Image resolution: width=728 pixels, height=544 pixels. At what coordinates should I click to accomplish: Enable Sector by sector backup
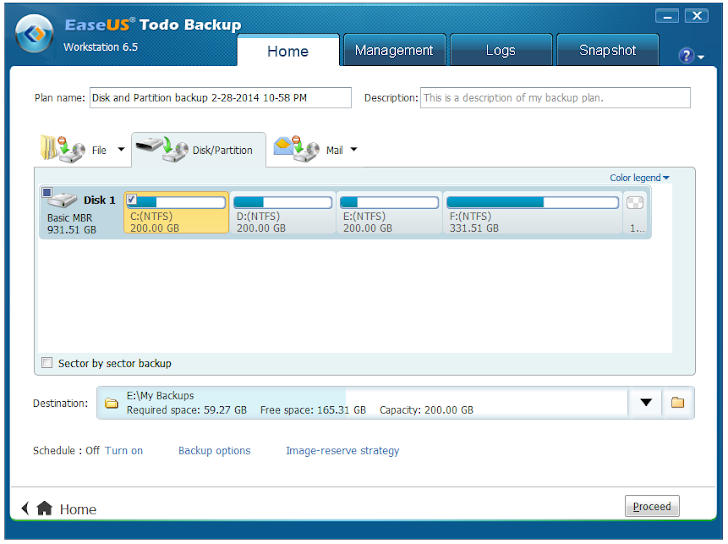coord(47,363)
